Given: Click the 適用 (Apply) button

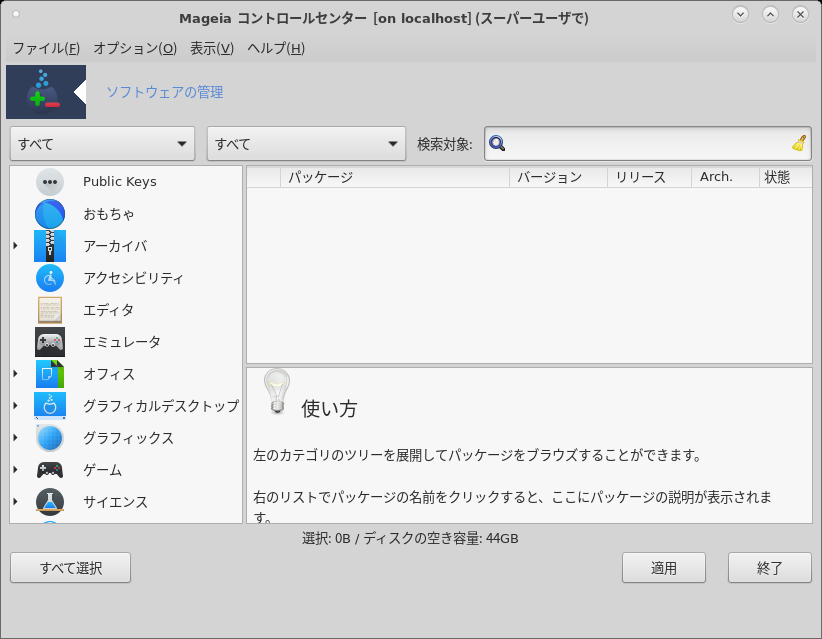Looking at the screenshot, I should tap(664, 568).
